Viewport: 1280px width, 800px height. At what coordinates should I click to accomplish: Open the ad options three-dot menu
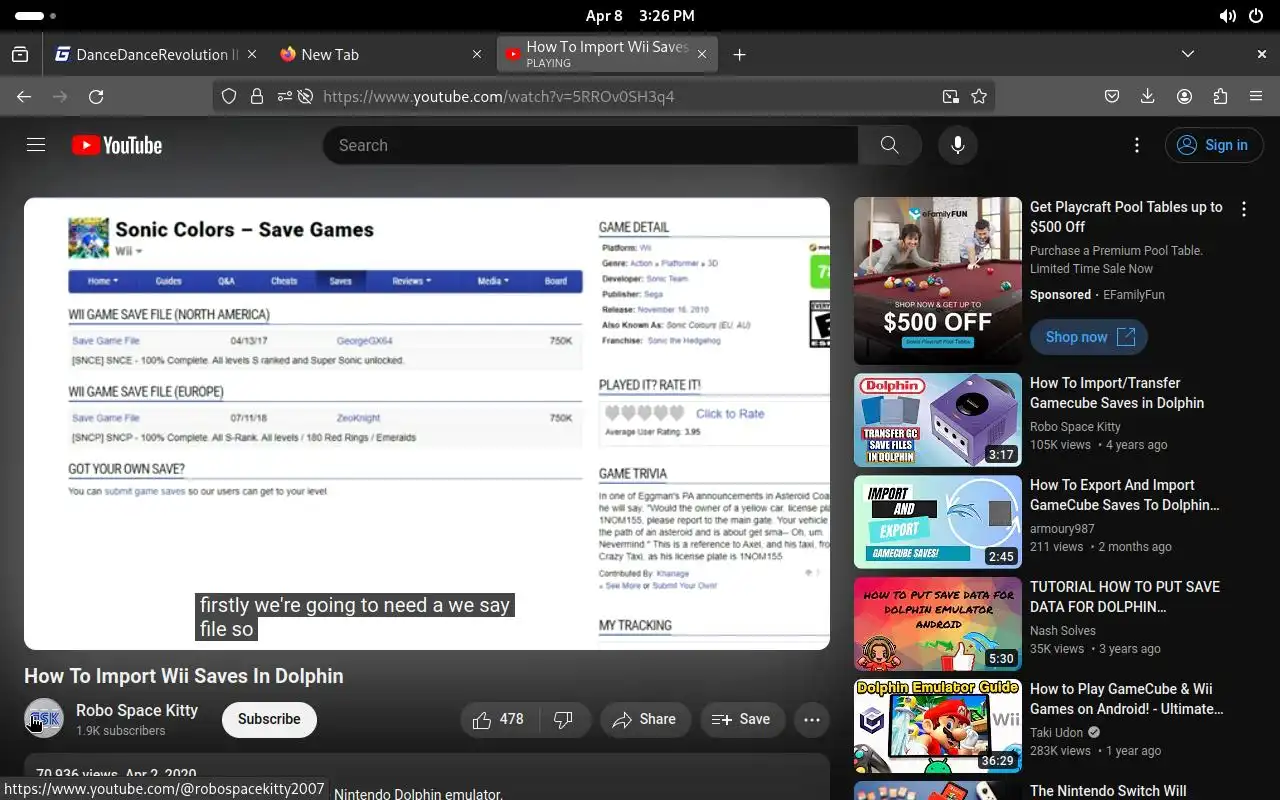(1244, 209)
